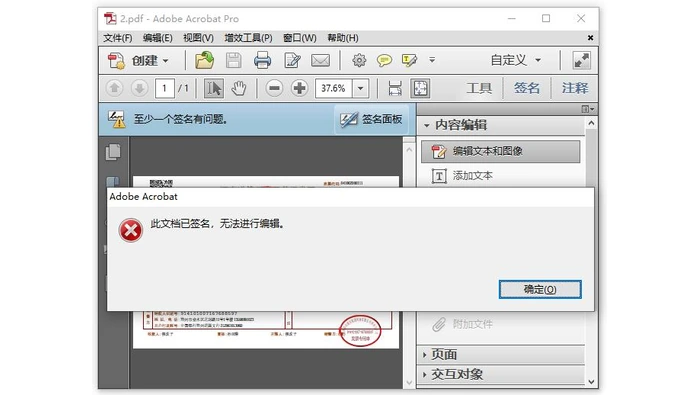The image size is (700, 395).
Task: Click the signature warning icon
Action: [117, 120]
